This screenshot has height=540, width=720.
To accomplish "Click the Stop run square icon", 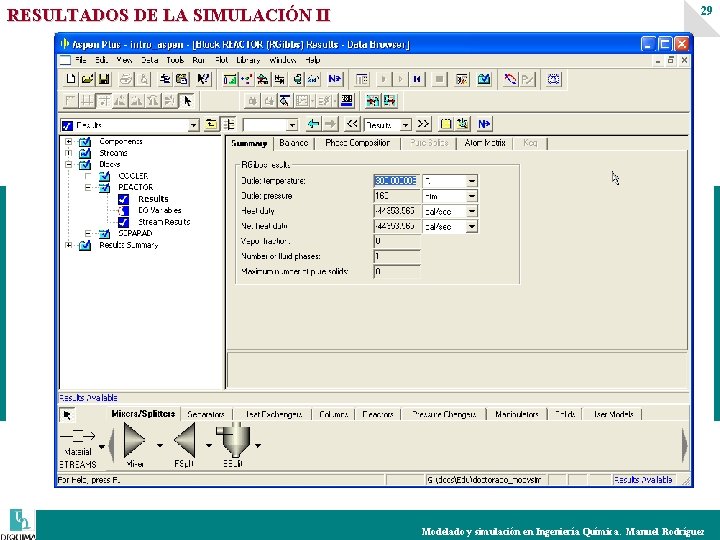I will coord(439,79).
